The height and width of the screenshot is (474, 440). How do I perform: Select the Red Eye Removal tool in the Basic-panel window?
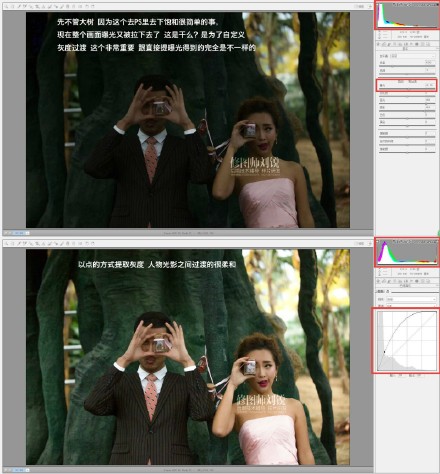coord(56,6)
